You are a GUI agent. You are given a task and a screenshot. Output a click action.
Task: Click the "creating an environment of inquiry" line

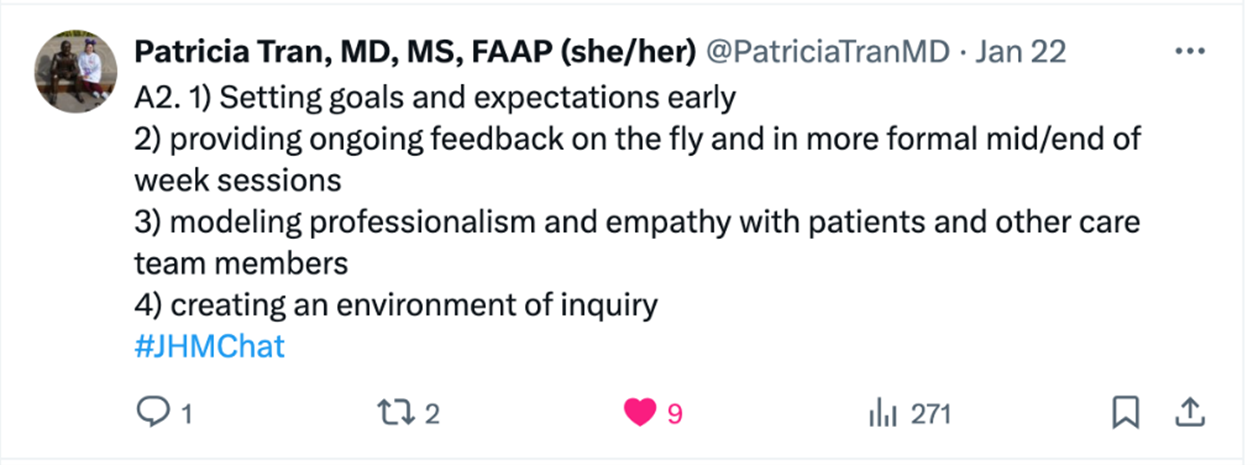396,304
